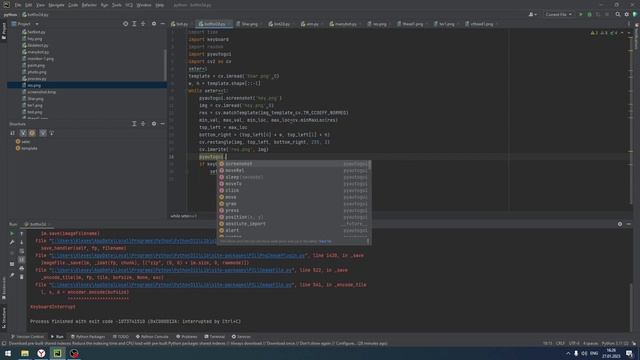Viewport: 640px width, 360px height.
Task: Jump down the stack trace in the Run panel
Action: [22, 242]
